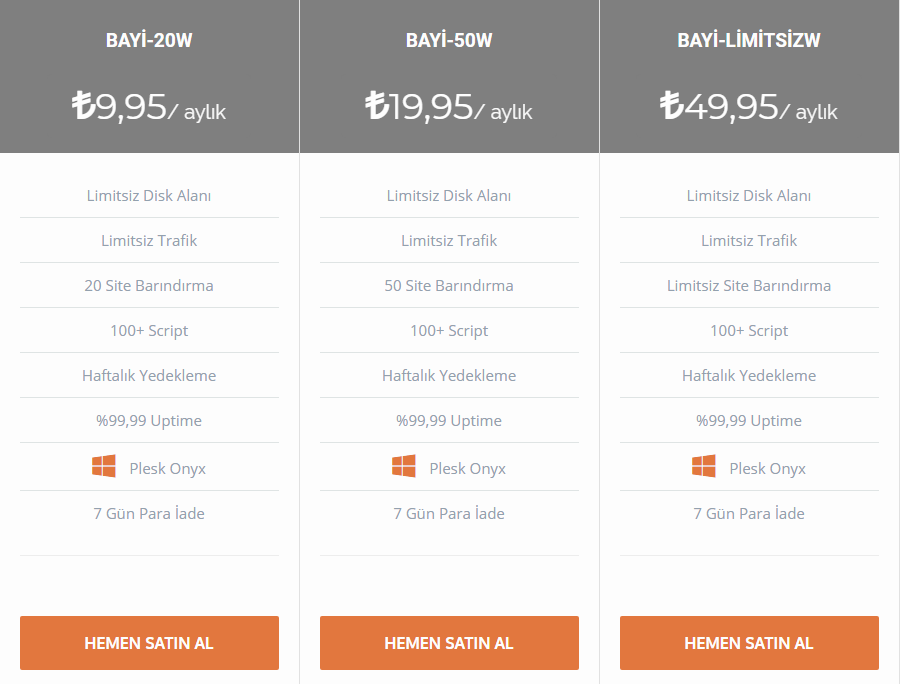Click %99,99 Uptime in the BAYİ-LİMİTSİZW plan

click(749, 421)
